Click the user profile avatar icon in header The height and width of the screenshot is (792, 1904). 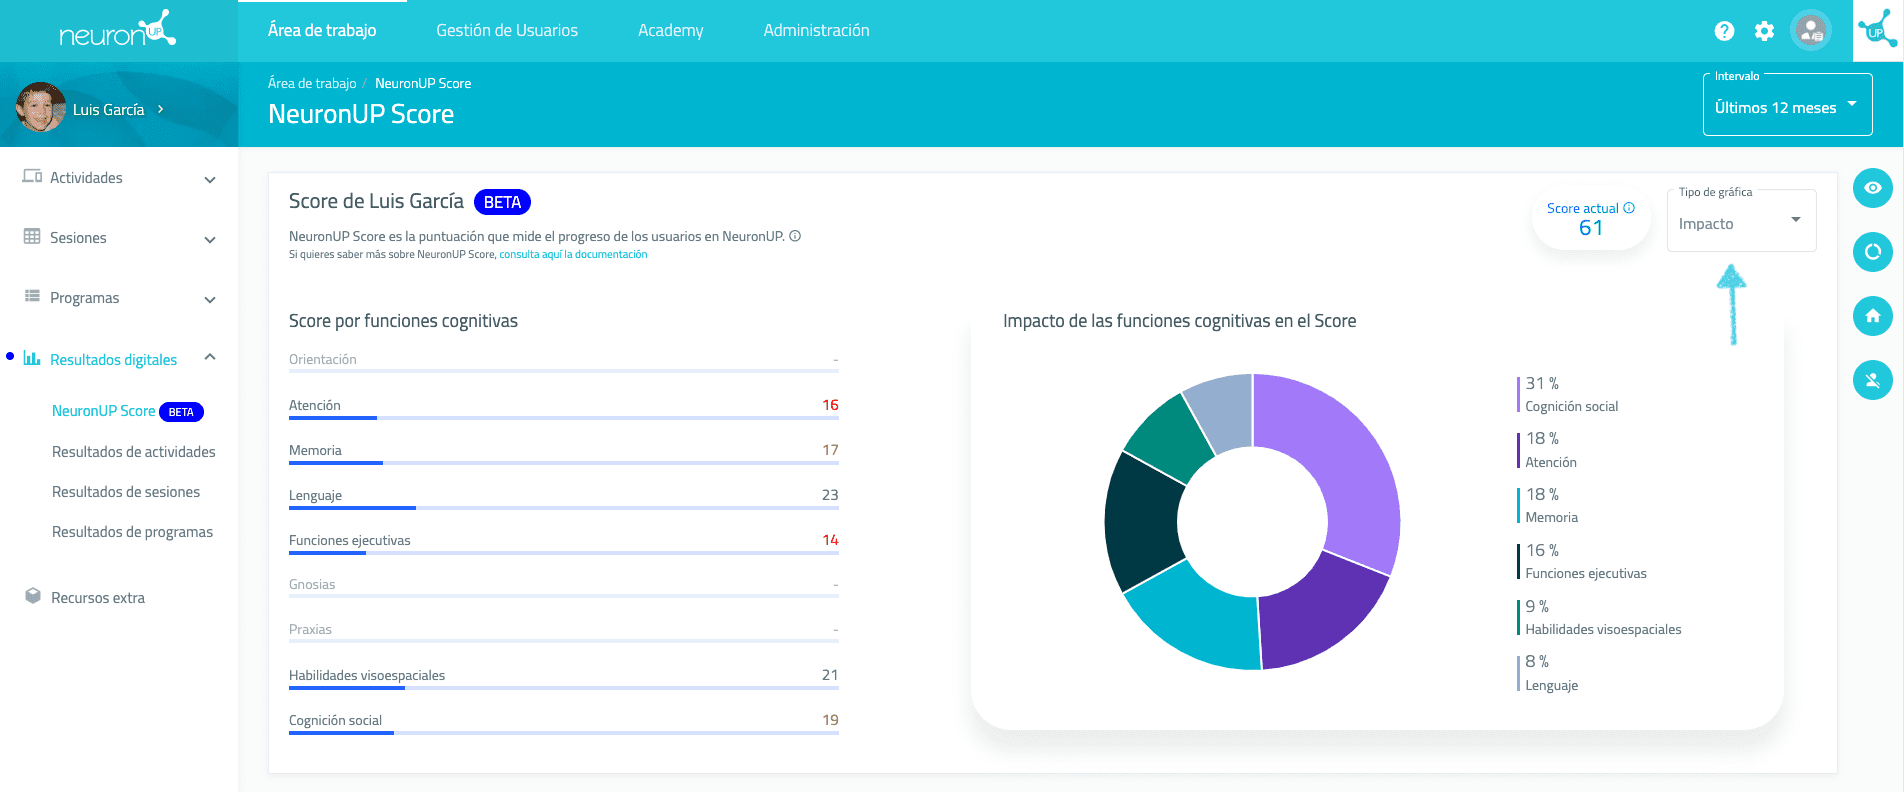pyautogui.click(x=1811, y=31)
